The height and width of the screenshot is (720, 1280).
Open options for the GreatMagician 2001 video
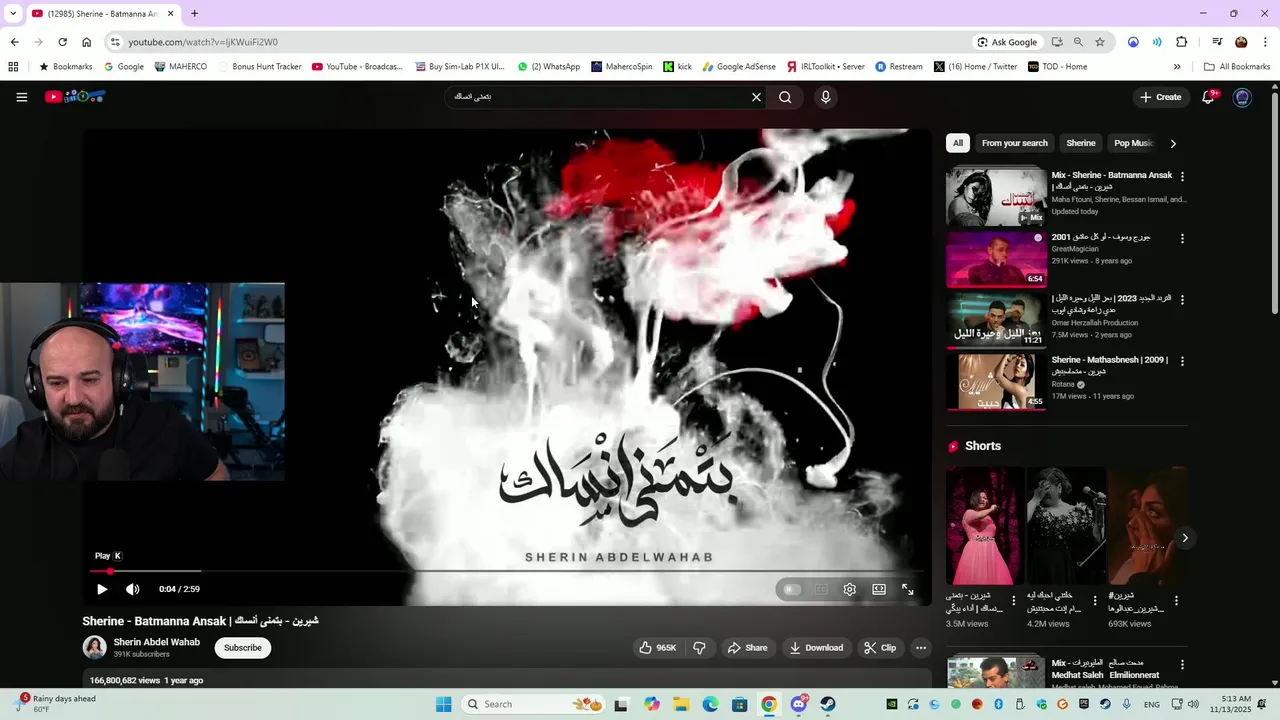pos(1182,239)
